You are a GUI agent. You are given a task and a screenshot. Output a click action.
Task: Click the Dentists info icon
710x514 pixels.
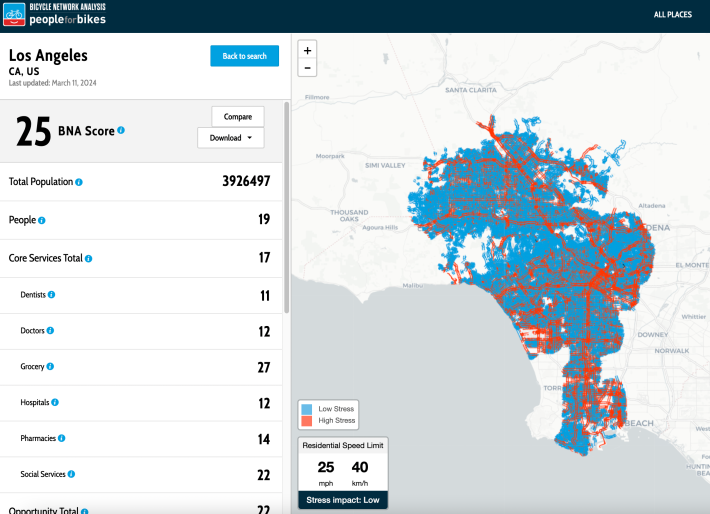coord(52,294)
